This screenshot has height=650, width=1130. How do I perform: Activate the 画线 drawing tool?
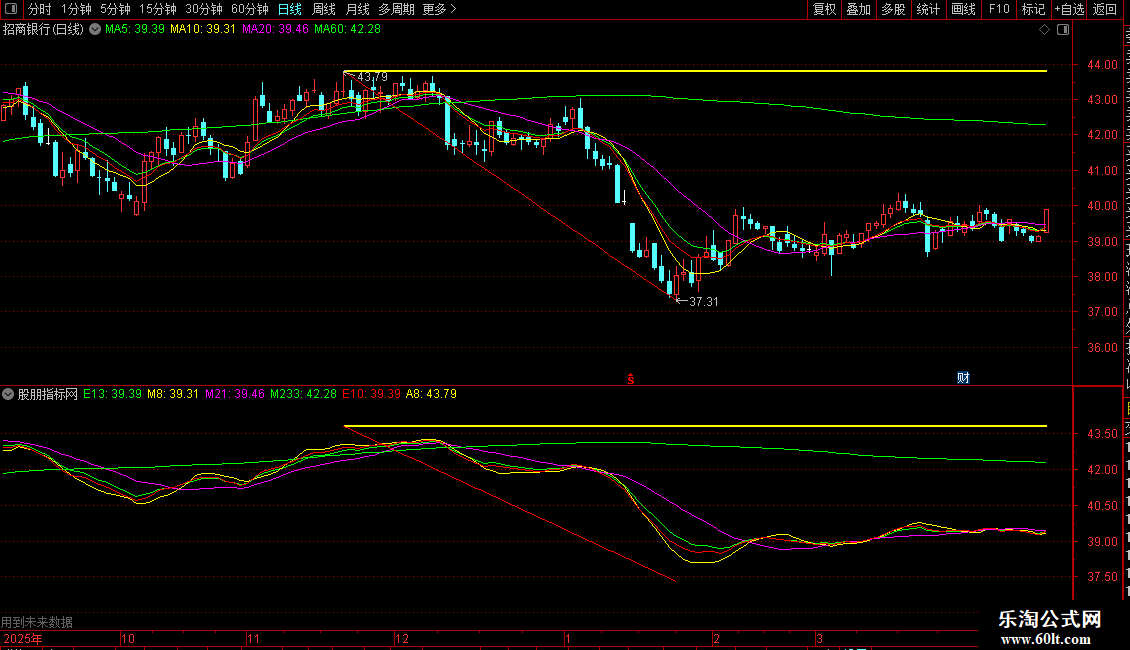tap(964, 9)
